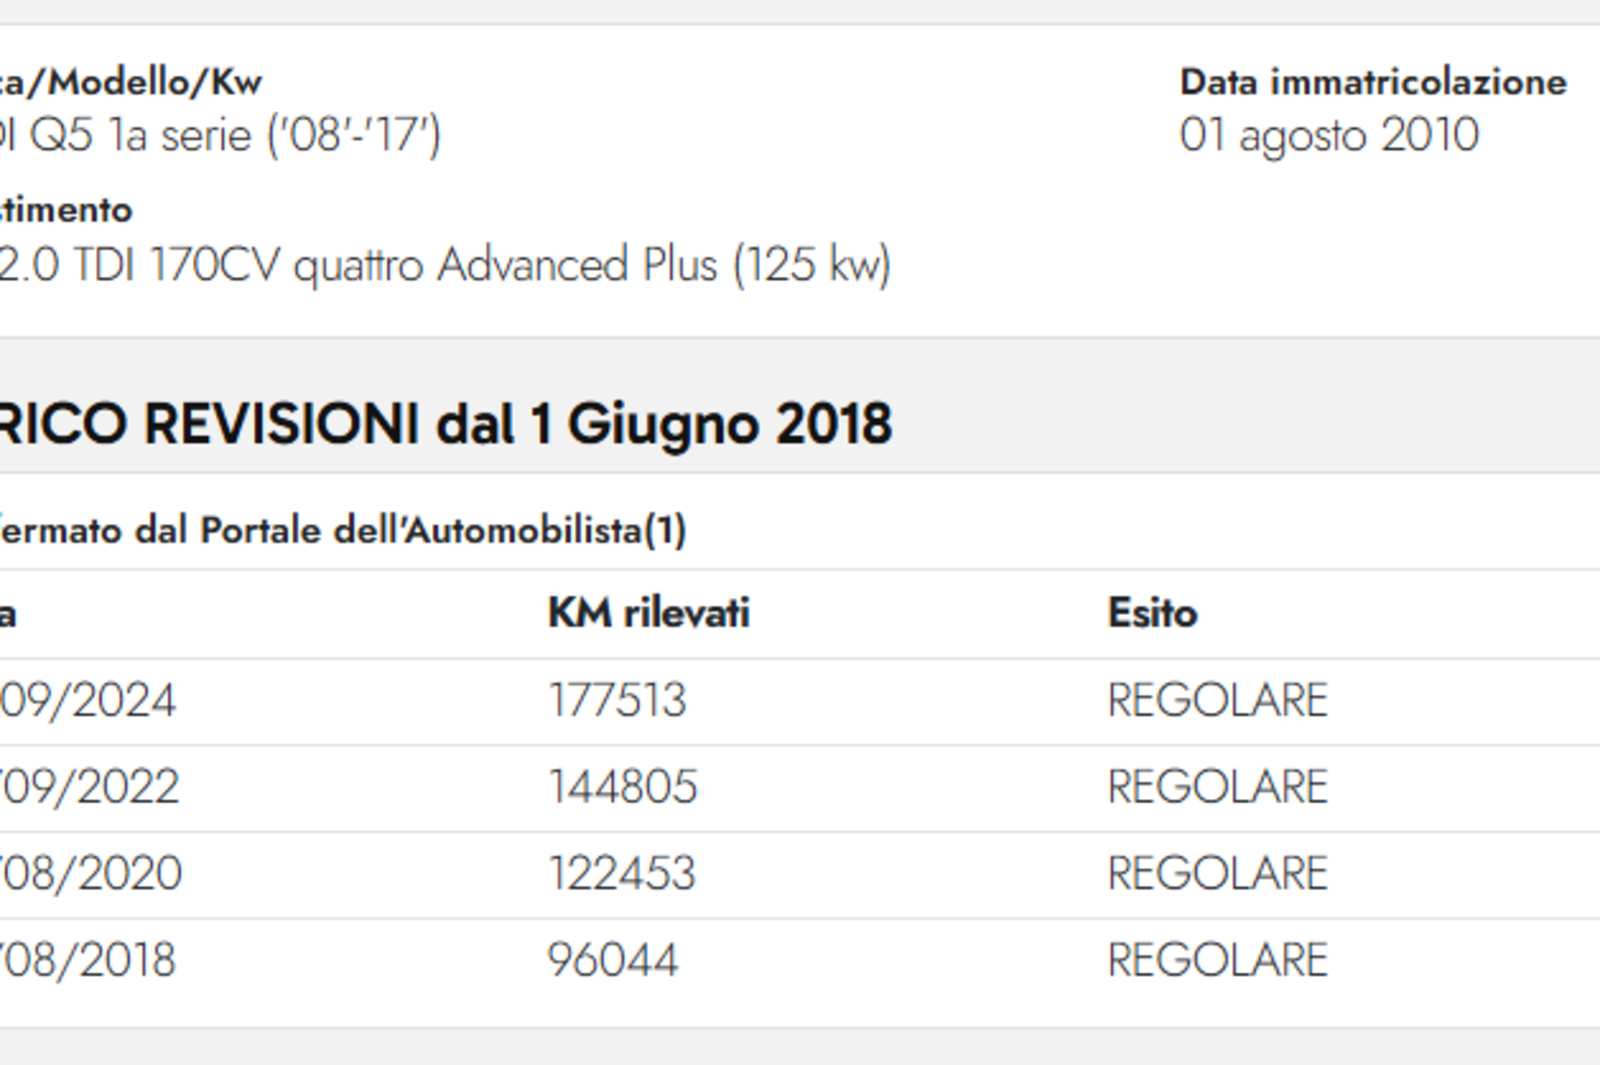Click the Data immatricolazione label
Viewport: 1600px width, 1065px height.
coord(1373,82)
